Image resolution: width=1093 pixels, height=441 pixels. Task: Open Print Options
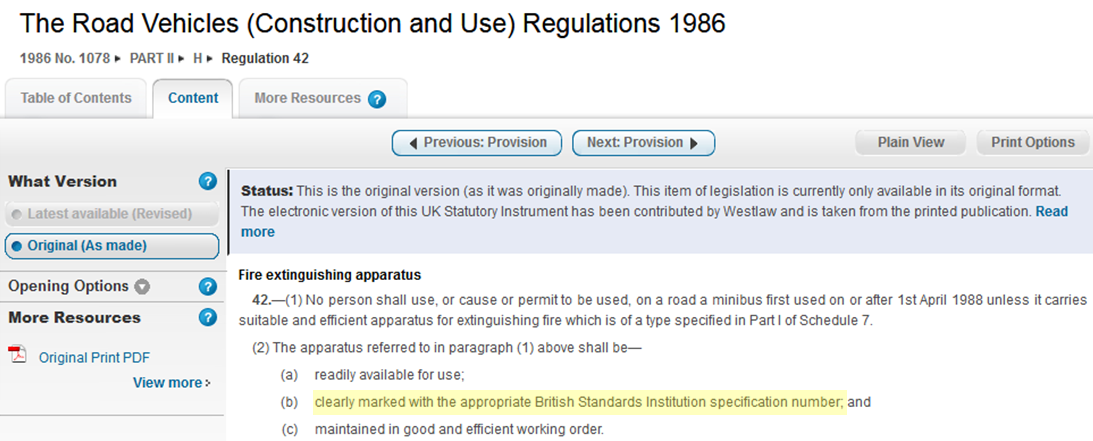pos(1033,142)
